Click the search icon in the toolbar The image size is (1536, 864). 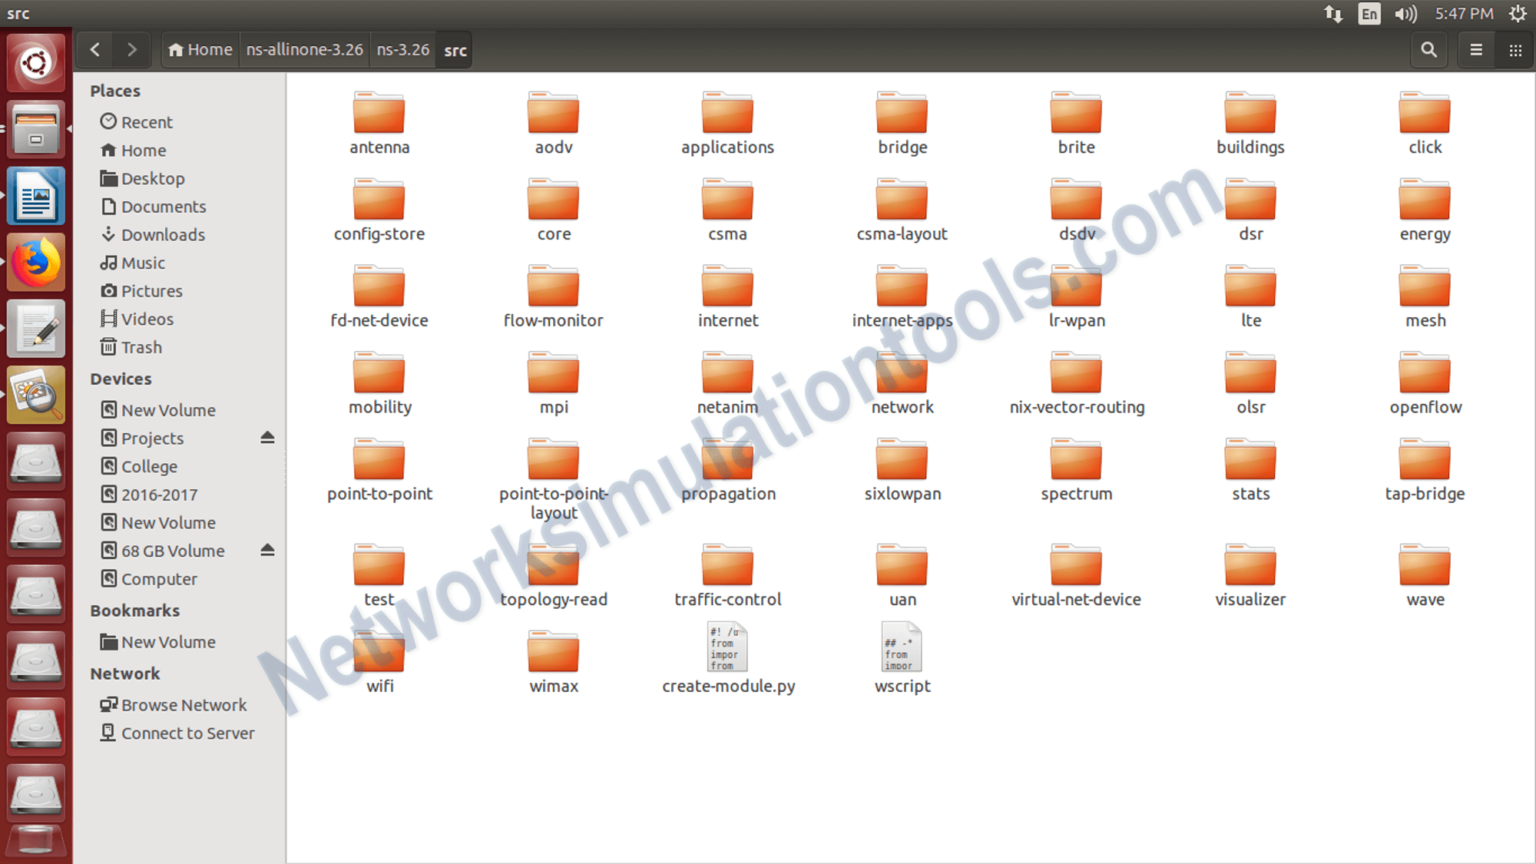pos(1428,49)
